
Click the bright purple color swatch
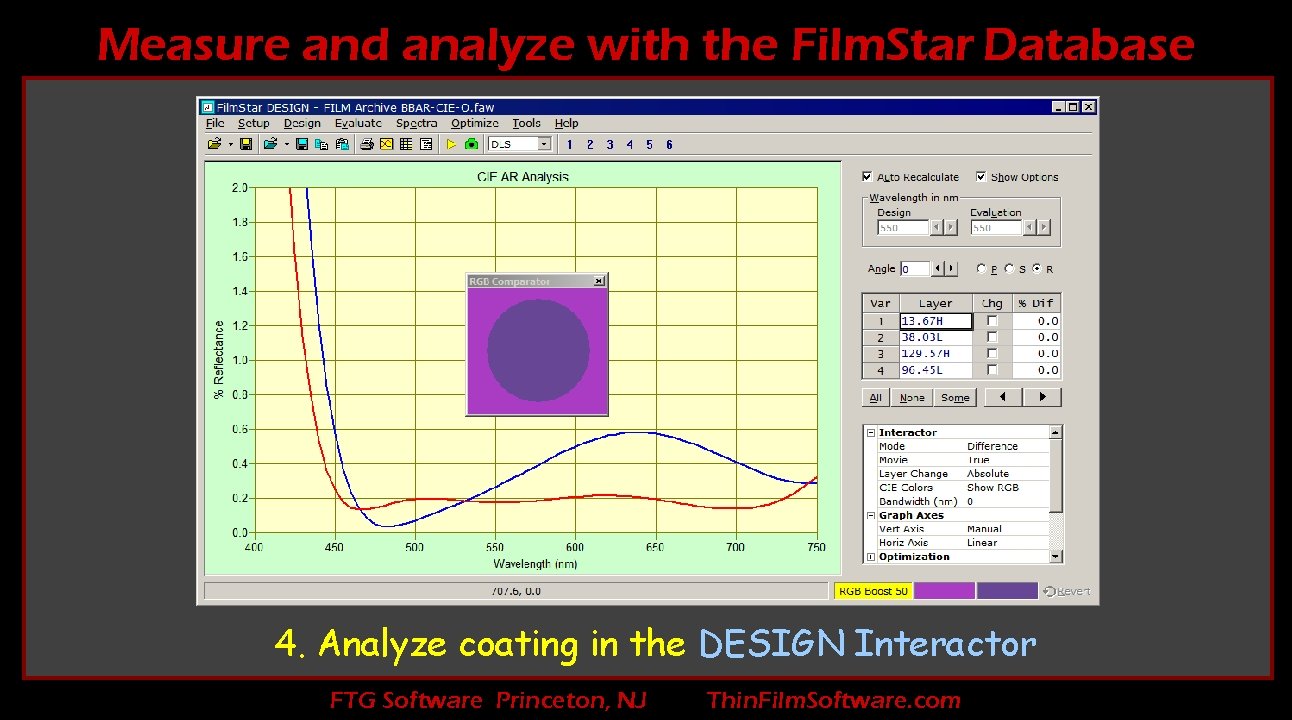click(944, 591)
